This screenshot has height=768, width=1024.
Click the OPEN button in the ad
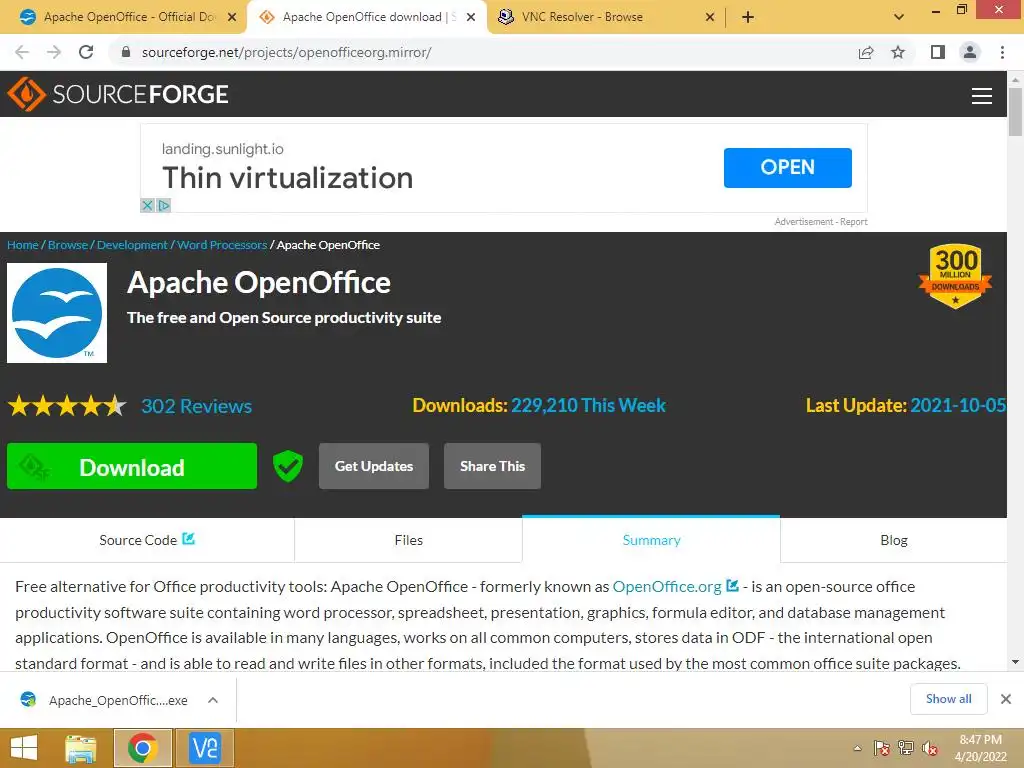click(788, 167)
